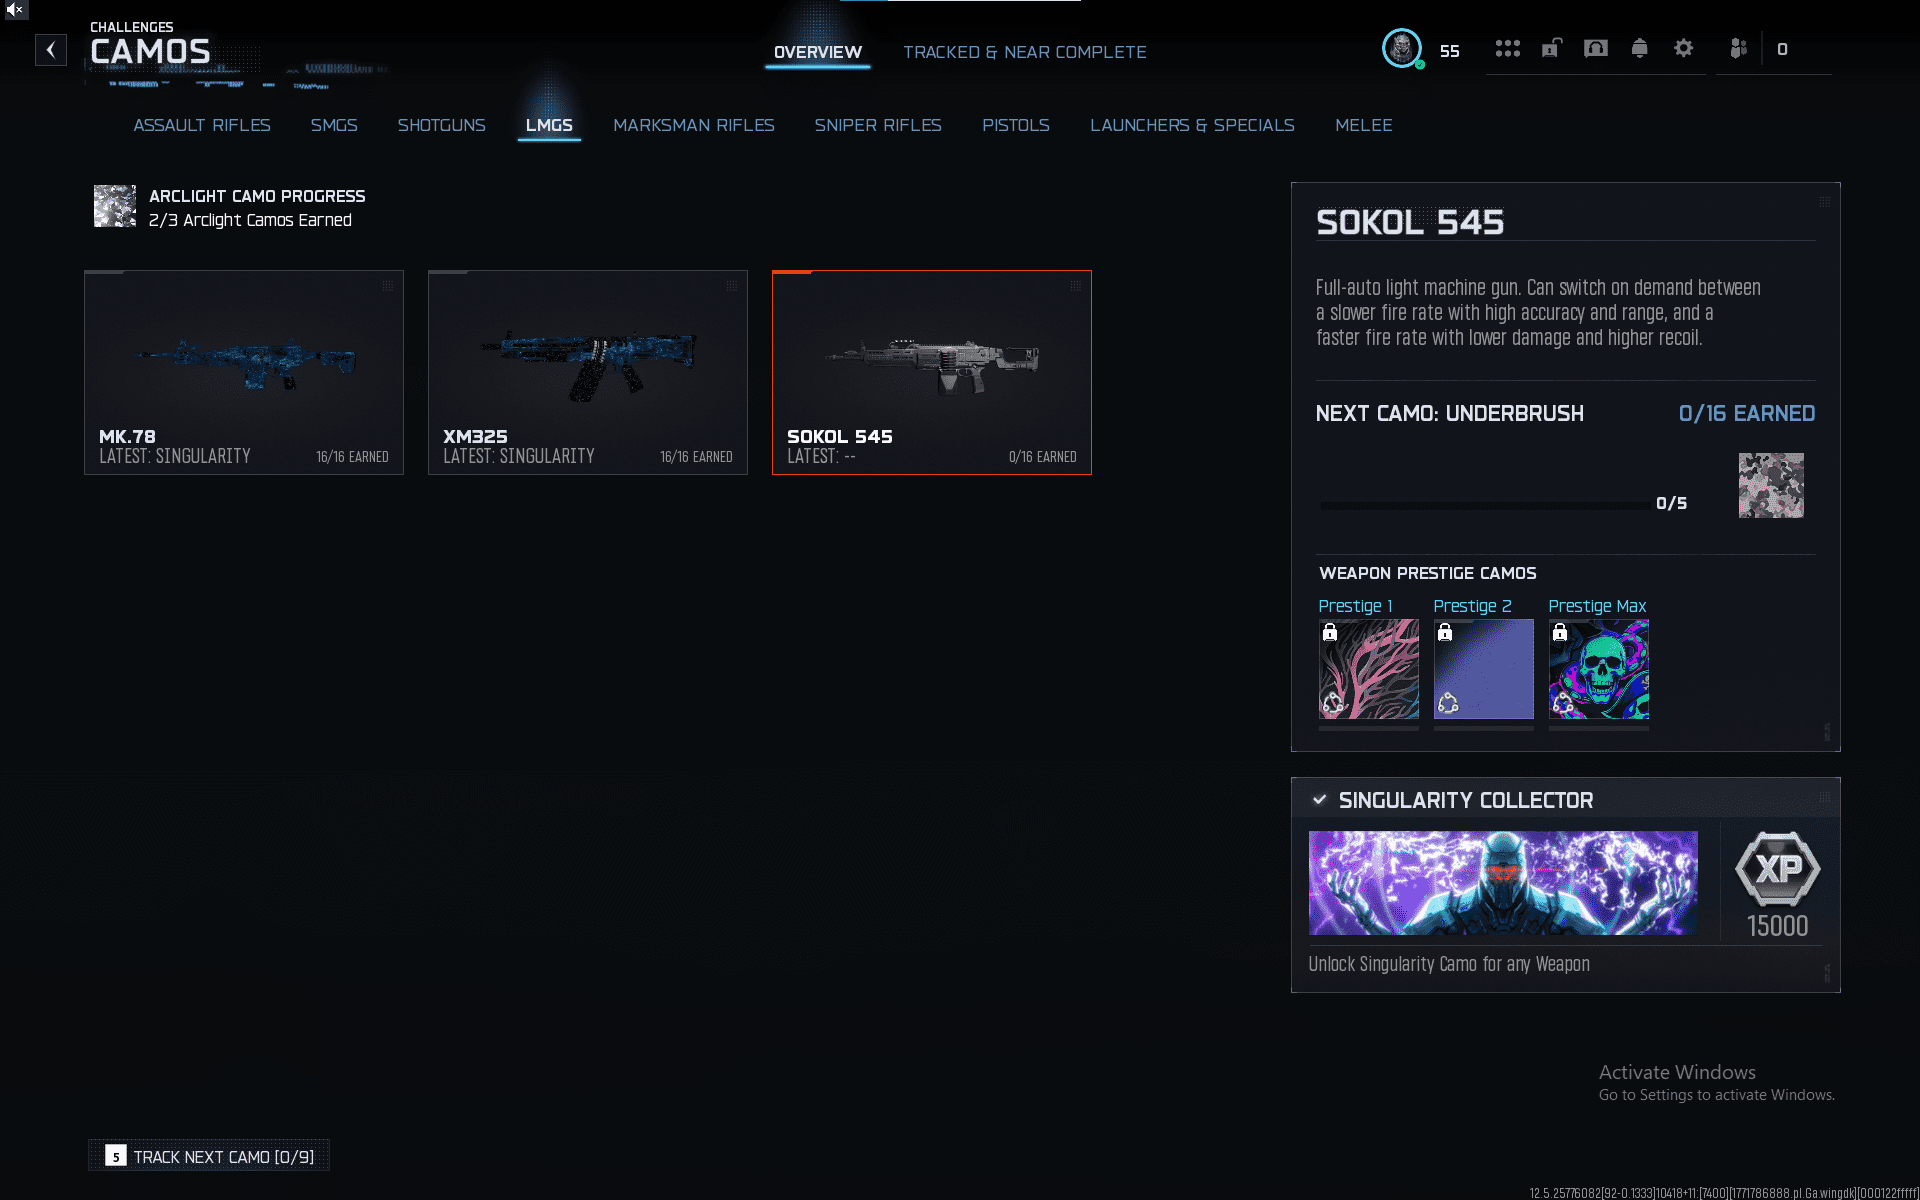Toggle the Singularity Collector checkmark
This screenshot has width=1920, height=1200.
1320,800
